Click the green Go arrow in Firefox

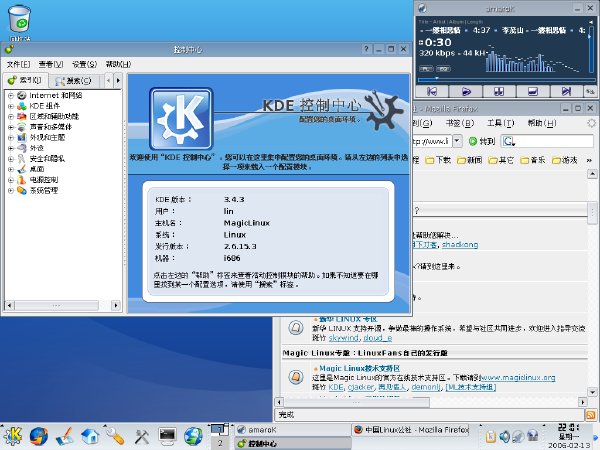point(473,141)
